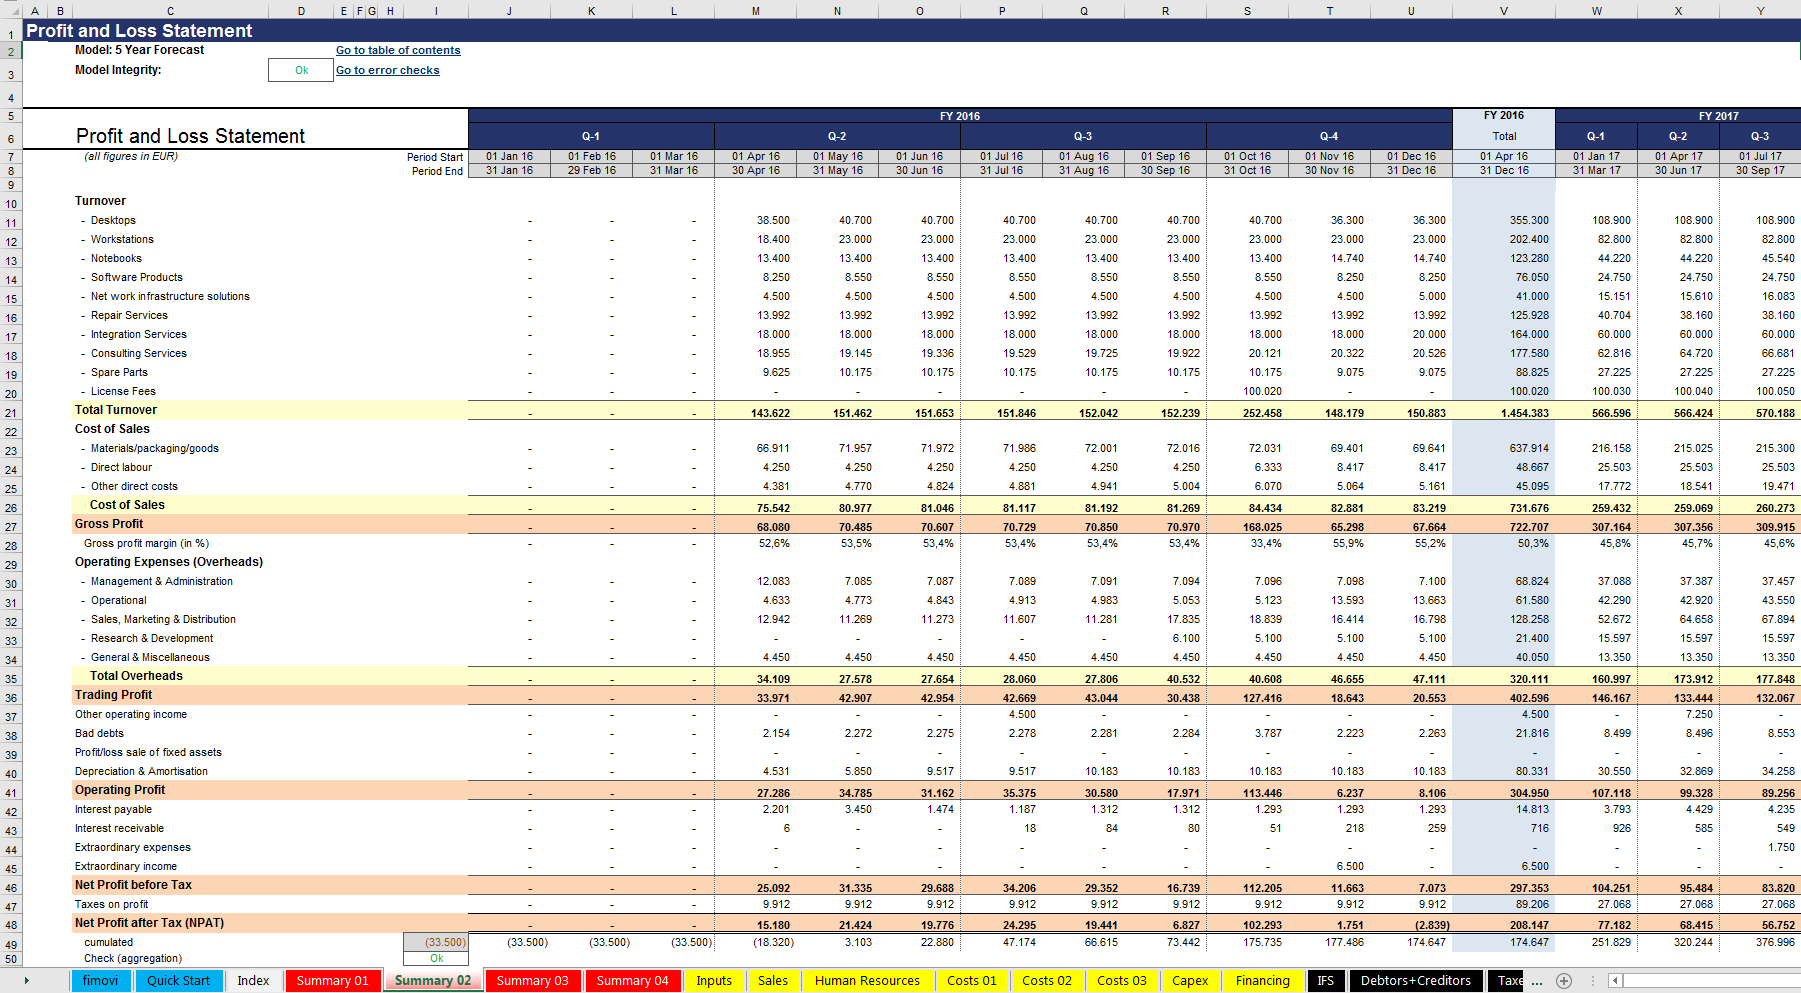Screen dimensions: 1801x993
Task: Follow the Go to error checks link
Action: point(387,70)
